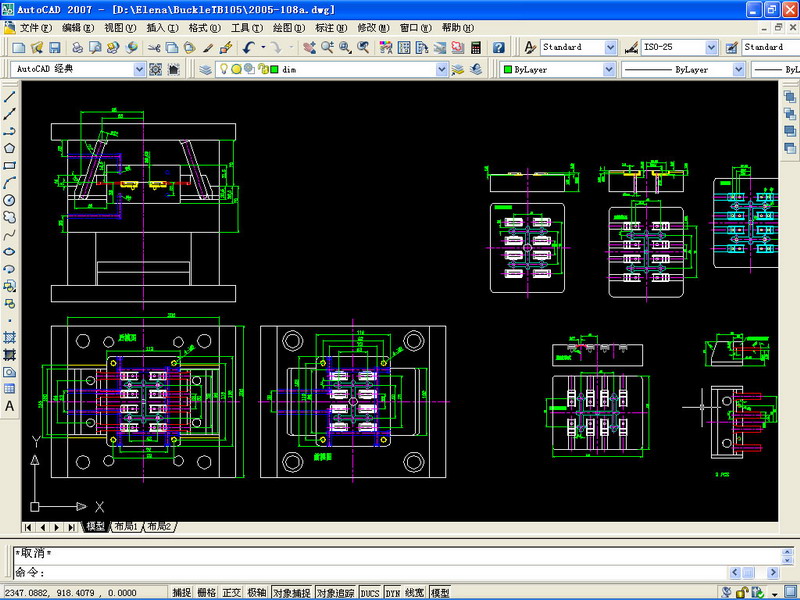Select the Circle drawing tool

[x=9, y=200]
